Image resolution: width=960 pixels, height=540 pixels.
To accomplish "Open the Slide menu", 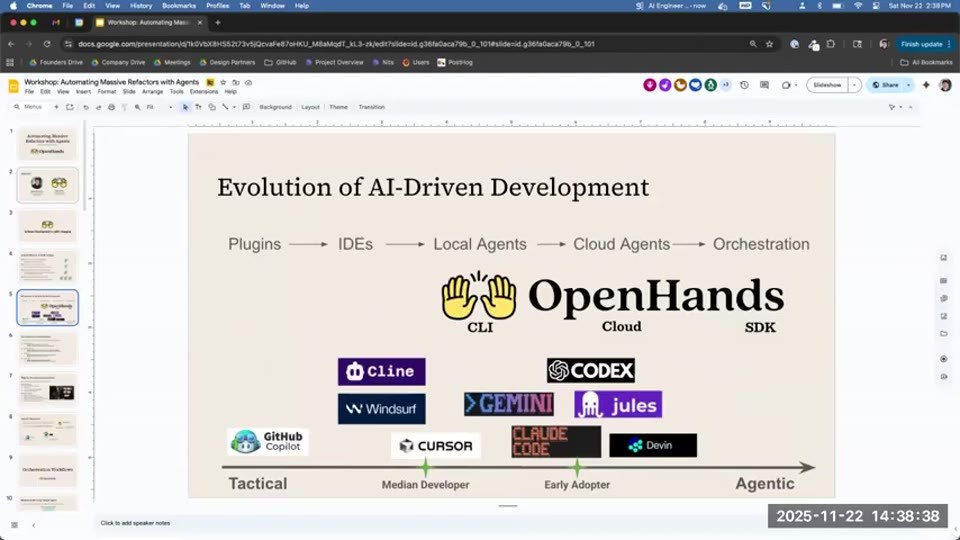I will pyautogui.click(x=129, y=92).
